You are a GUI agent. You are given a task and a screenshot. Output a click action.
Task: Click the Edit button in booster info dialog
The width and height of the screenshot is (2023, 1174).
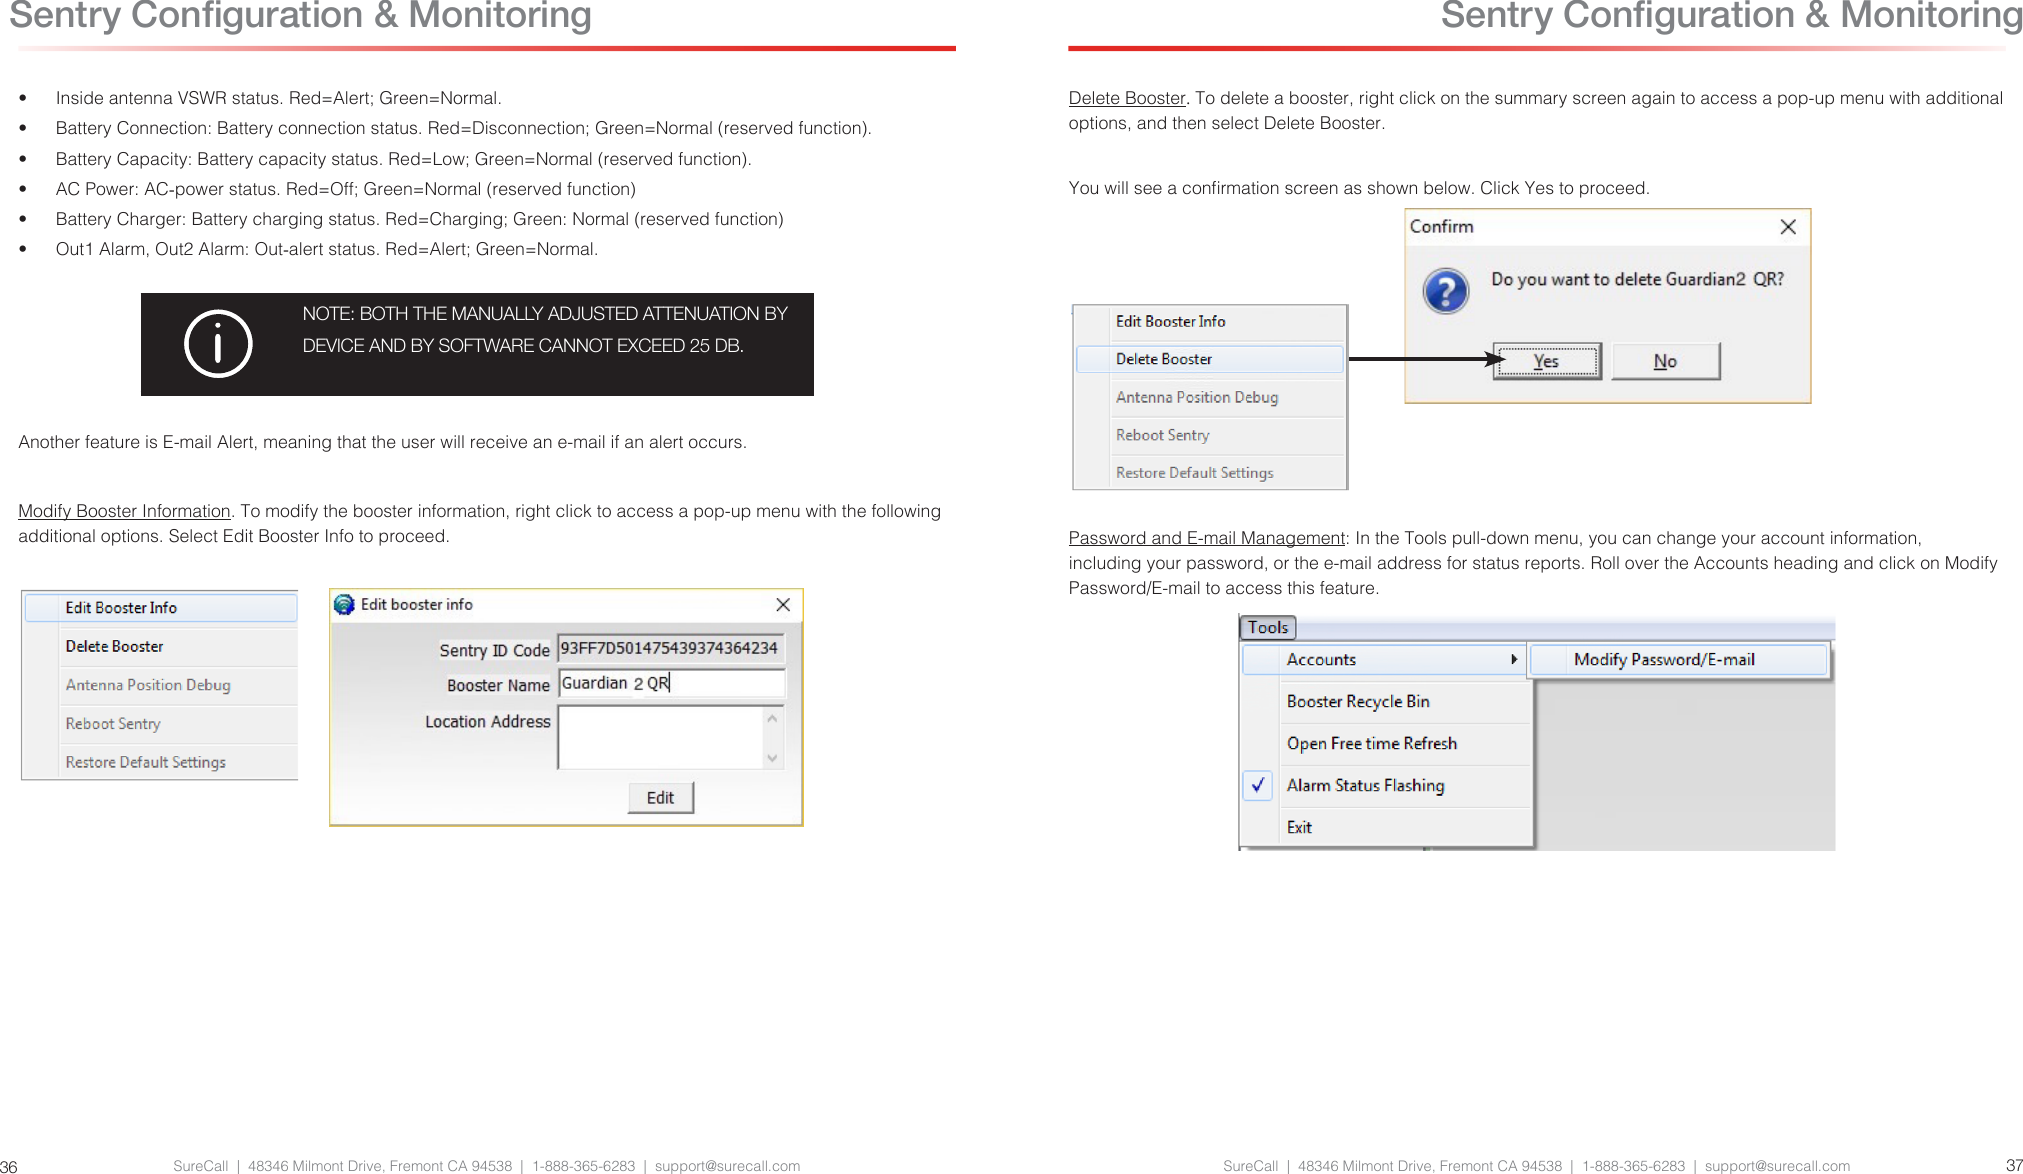click(659, 799)
